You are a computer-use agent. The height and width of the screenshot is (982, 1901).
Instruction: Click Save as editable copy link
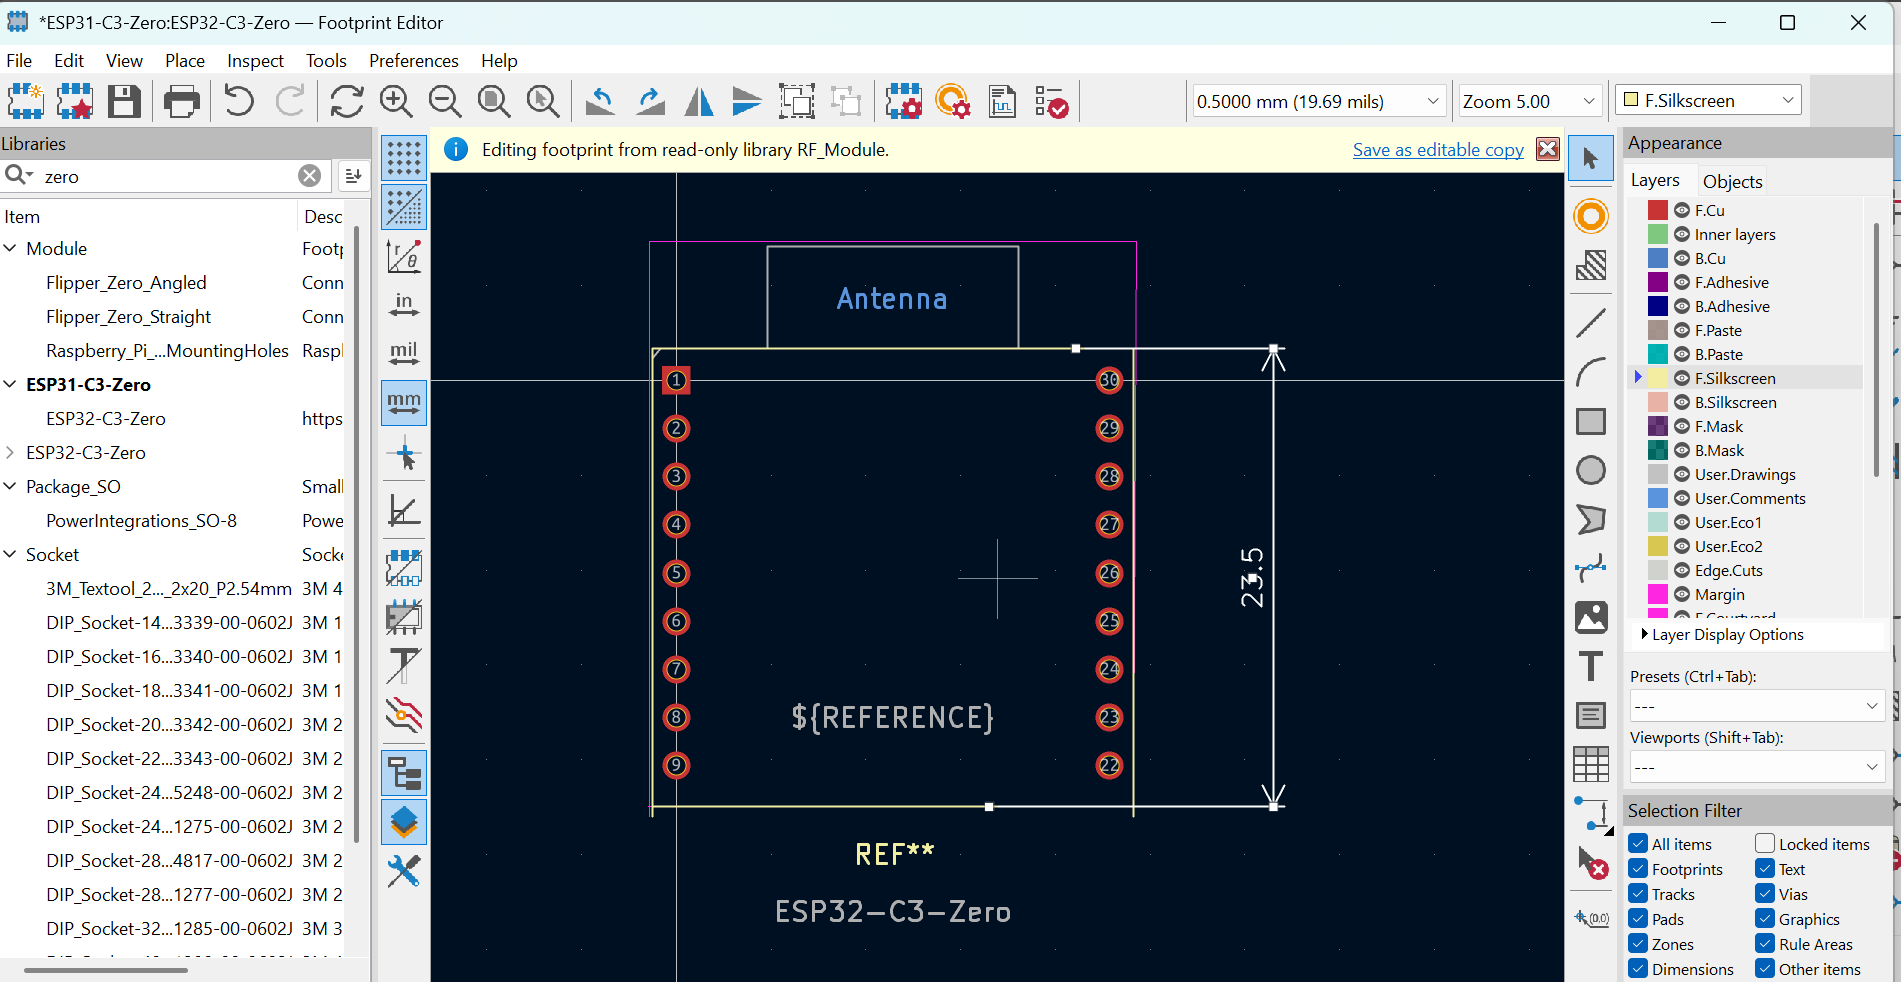coord(1438,149)
